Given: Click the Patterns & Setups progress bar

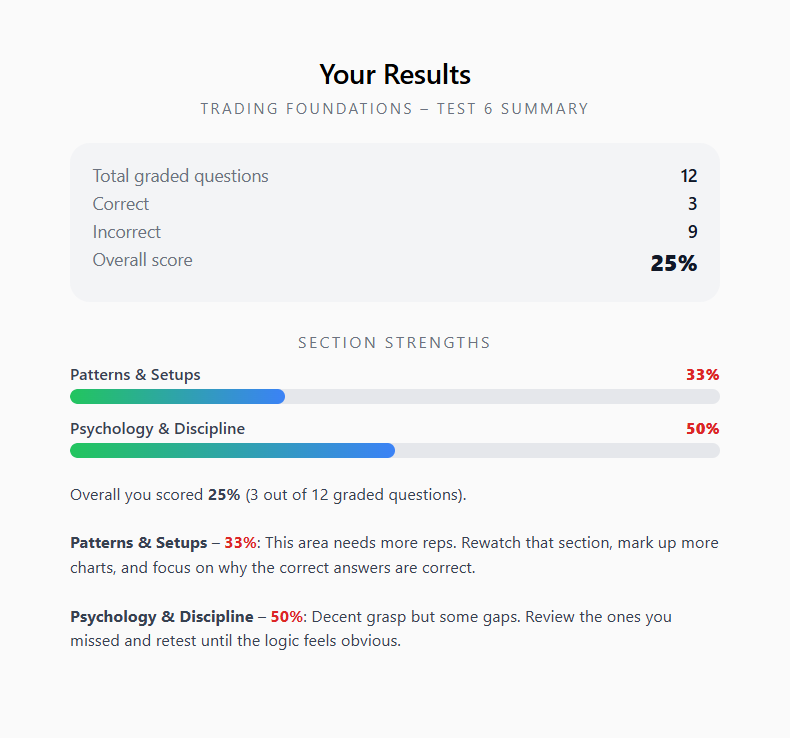Looking at the screenshot, I should pos(394,396).
